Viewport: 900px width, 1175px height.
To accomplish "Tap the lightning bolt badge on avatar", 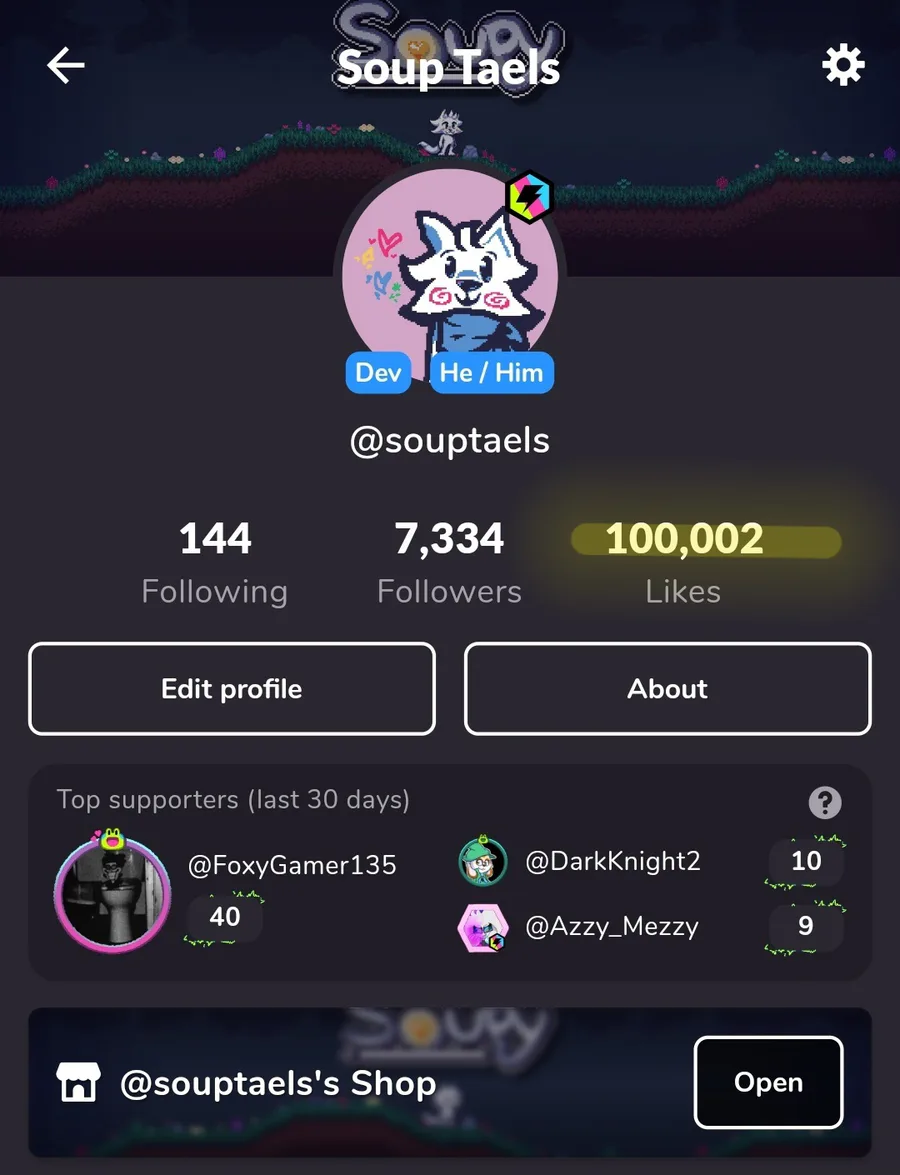I will coord(529,197).
